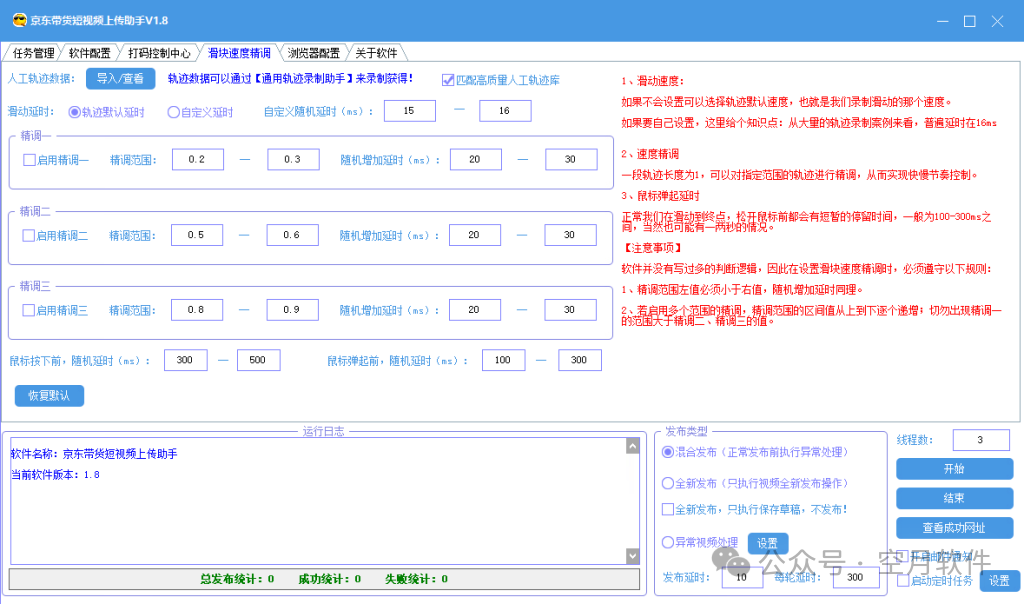The image size is (1024, 604).
Task: Click mouse-down delay field 500
Action: (x=259, y=360)
